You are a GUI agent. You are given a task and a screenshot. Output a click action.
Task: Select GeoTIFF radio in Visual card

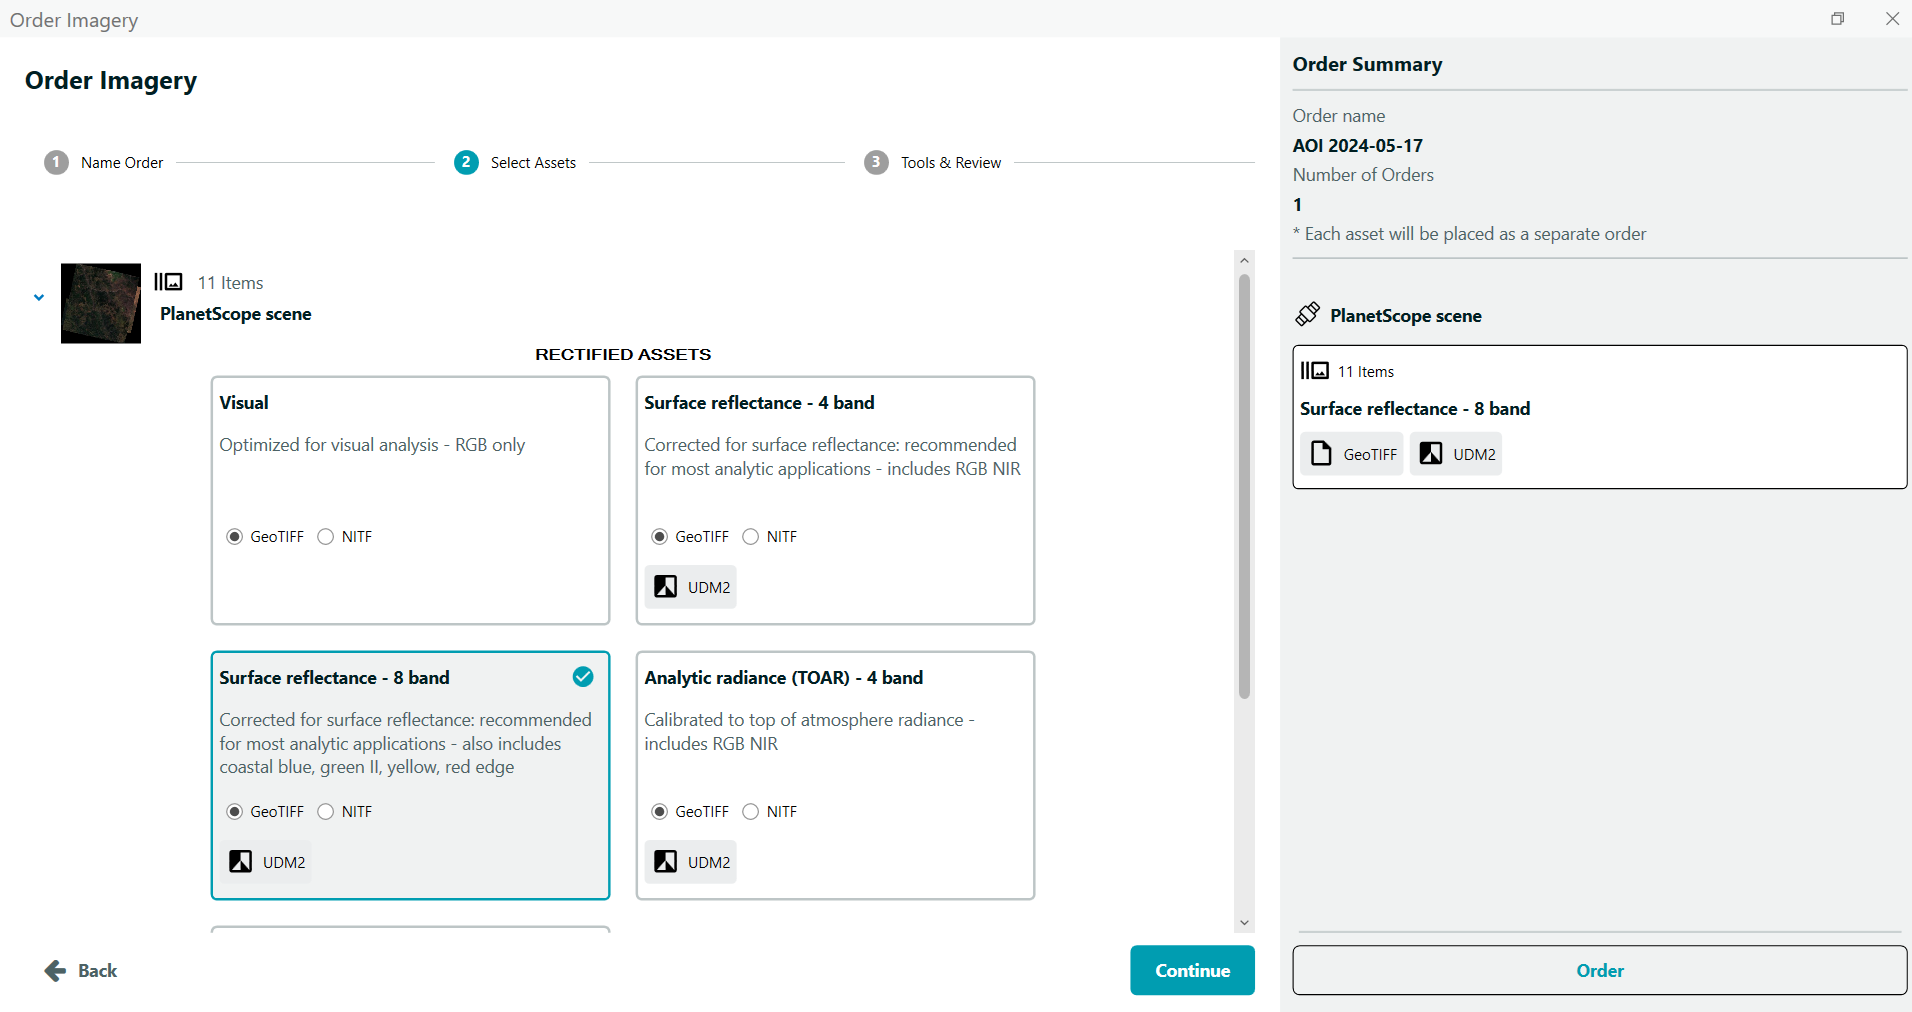tap(235, 537)
